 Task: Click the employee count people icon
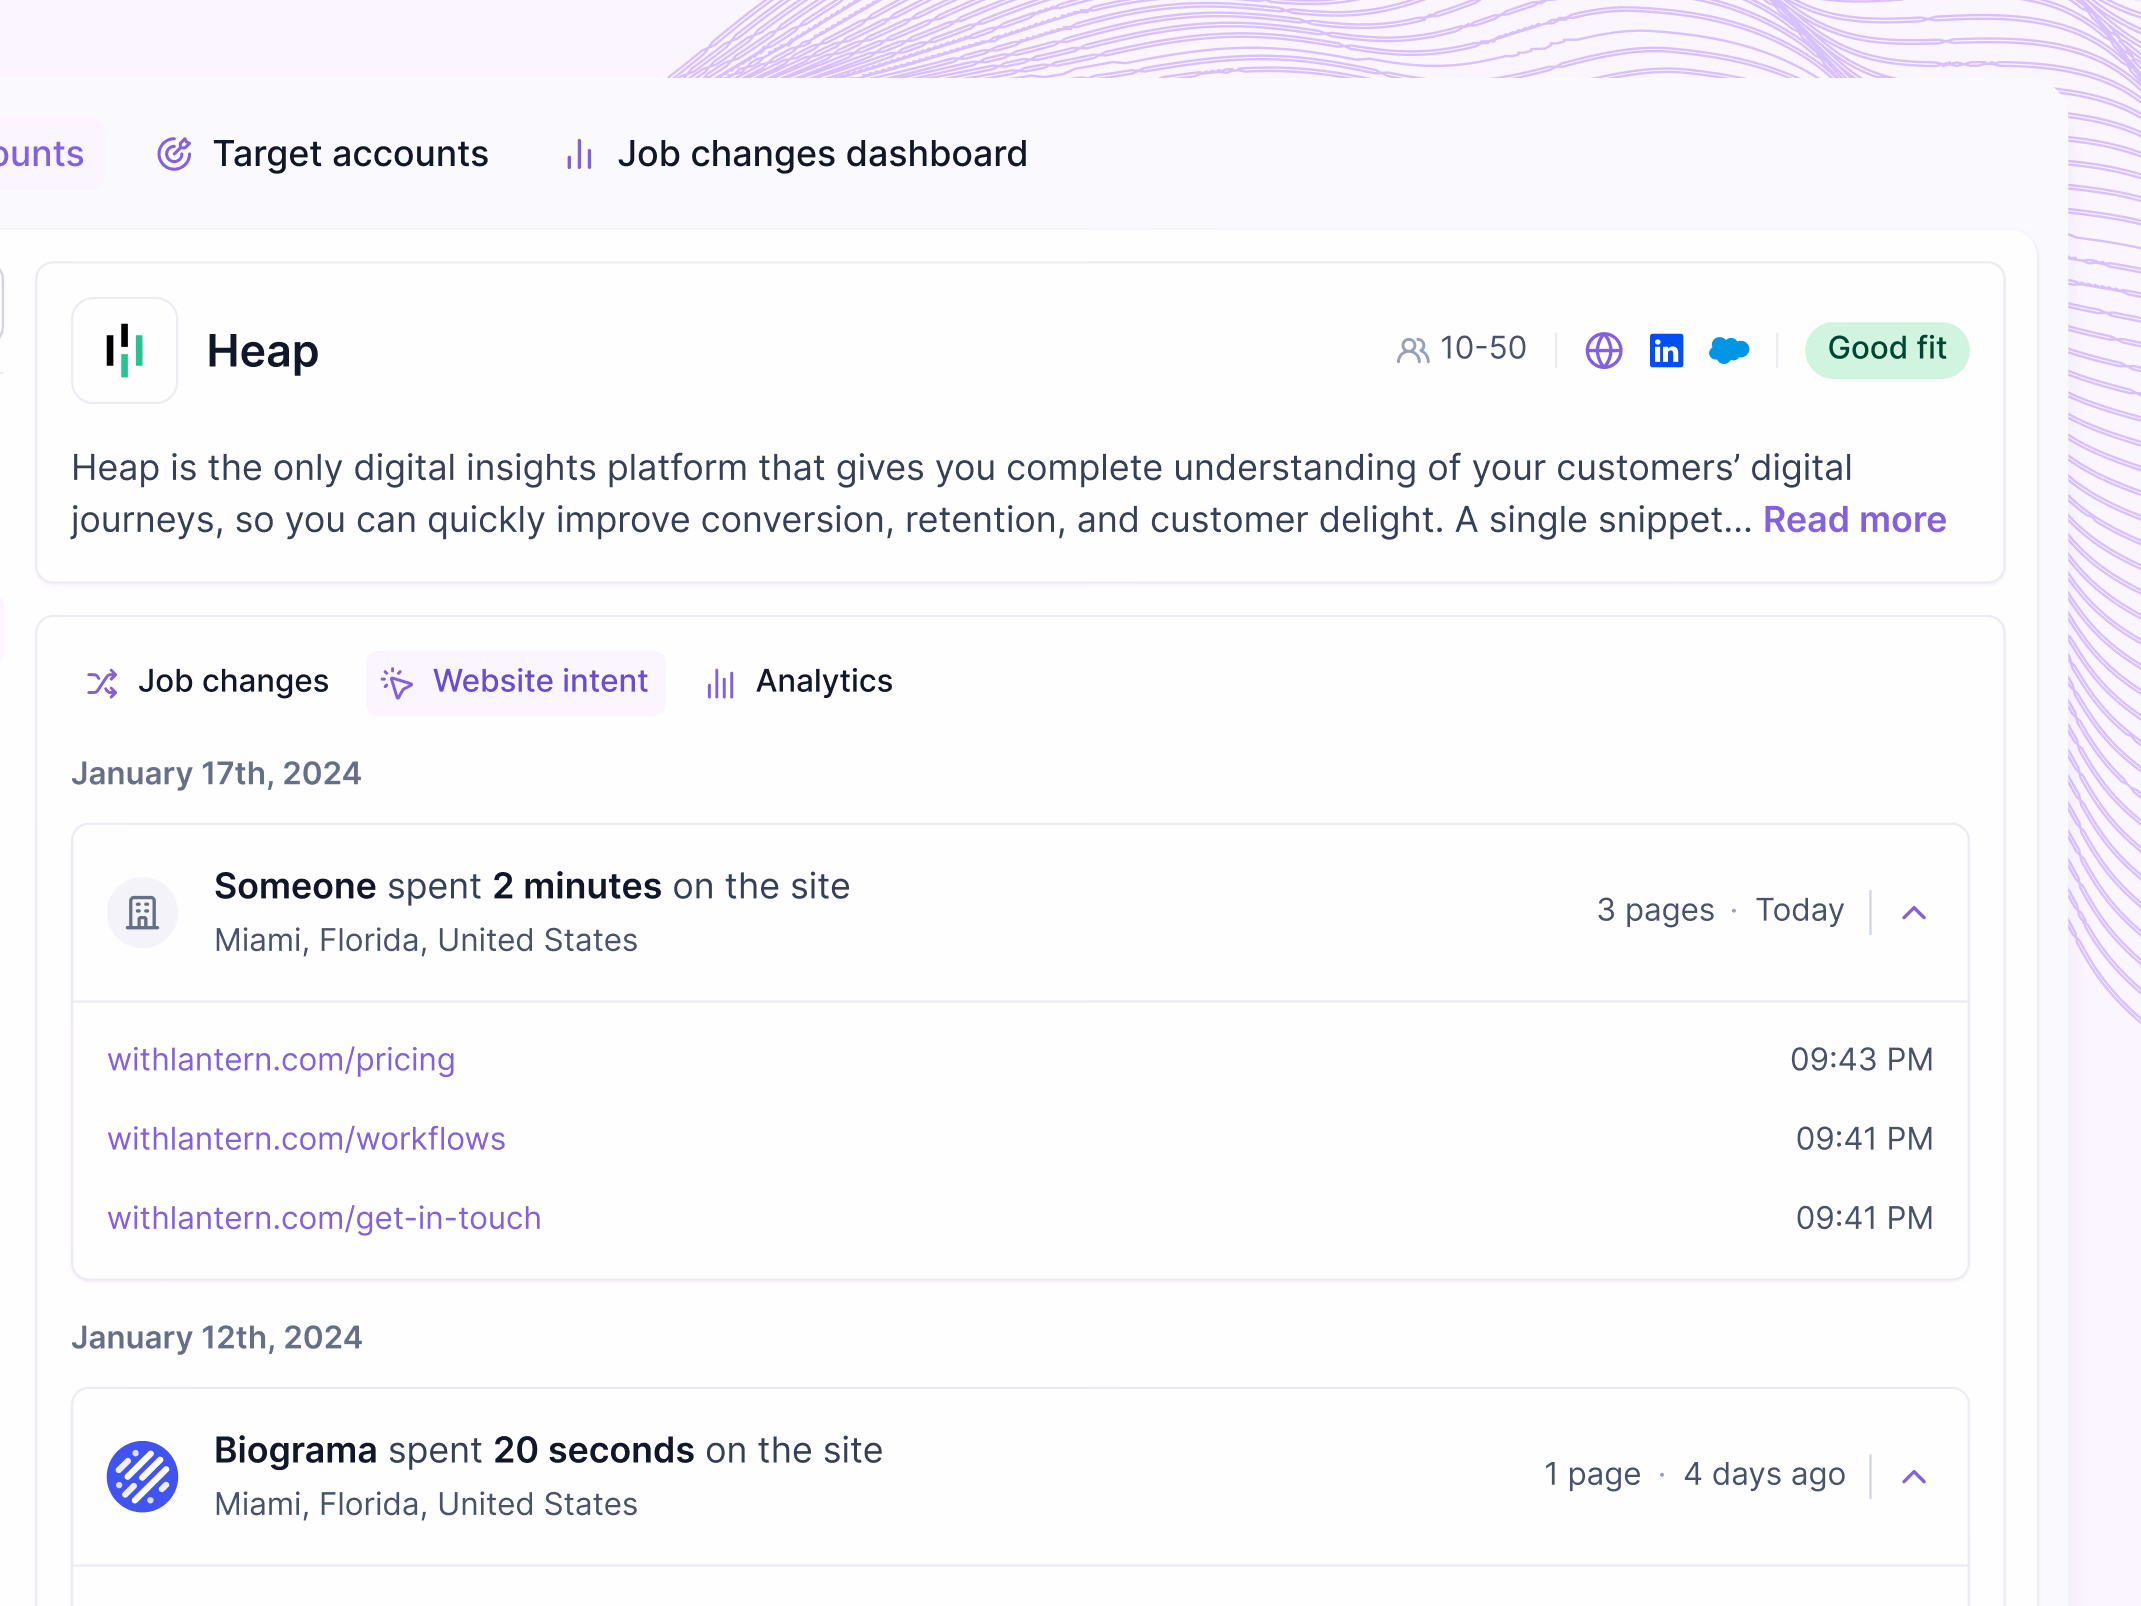1413,350
